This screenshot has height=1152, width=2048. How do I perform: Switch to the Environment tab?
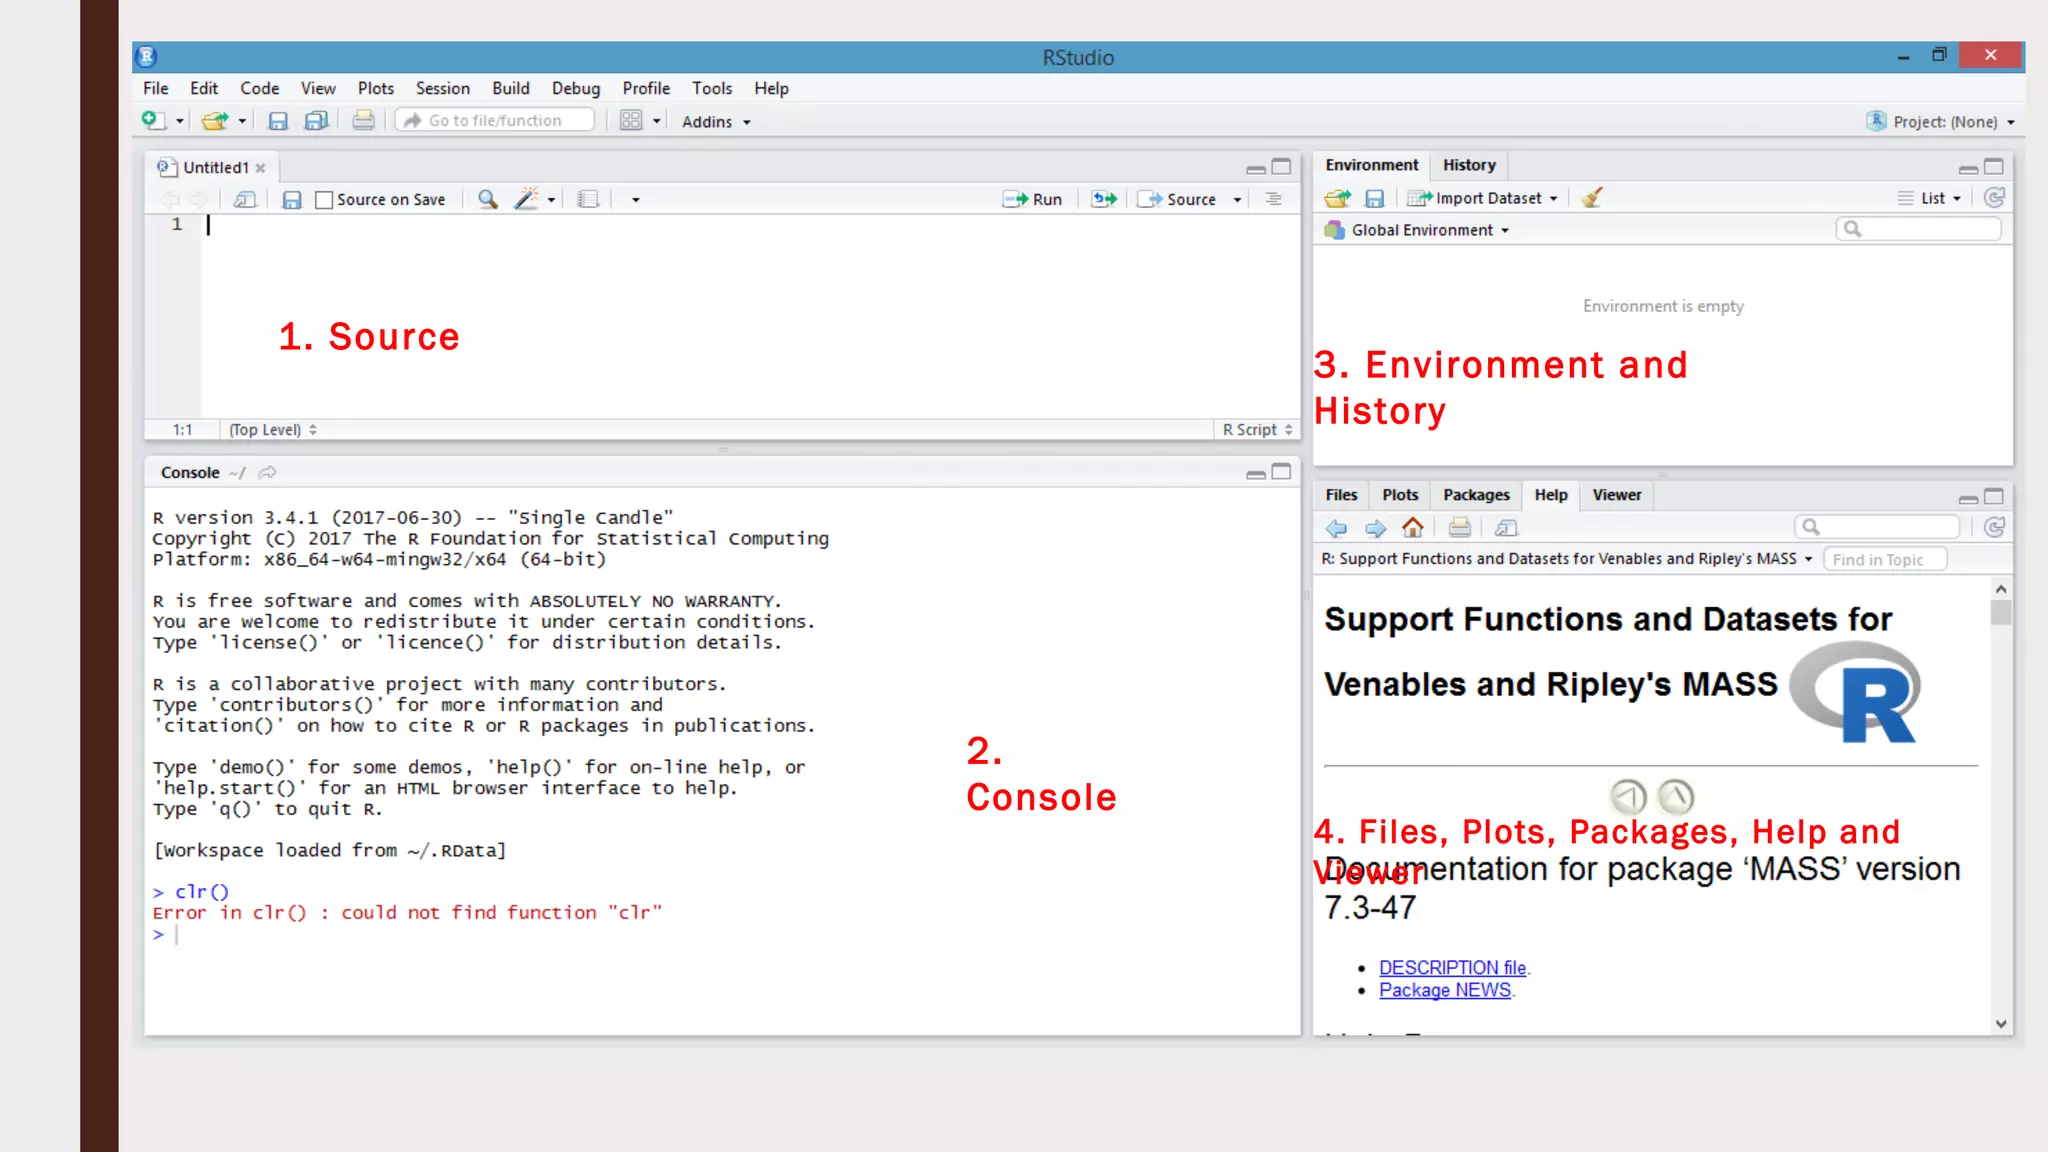point(1371,165)
